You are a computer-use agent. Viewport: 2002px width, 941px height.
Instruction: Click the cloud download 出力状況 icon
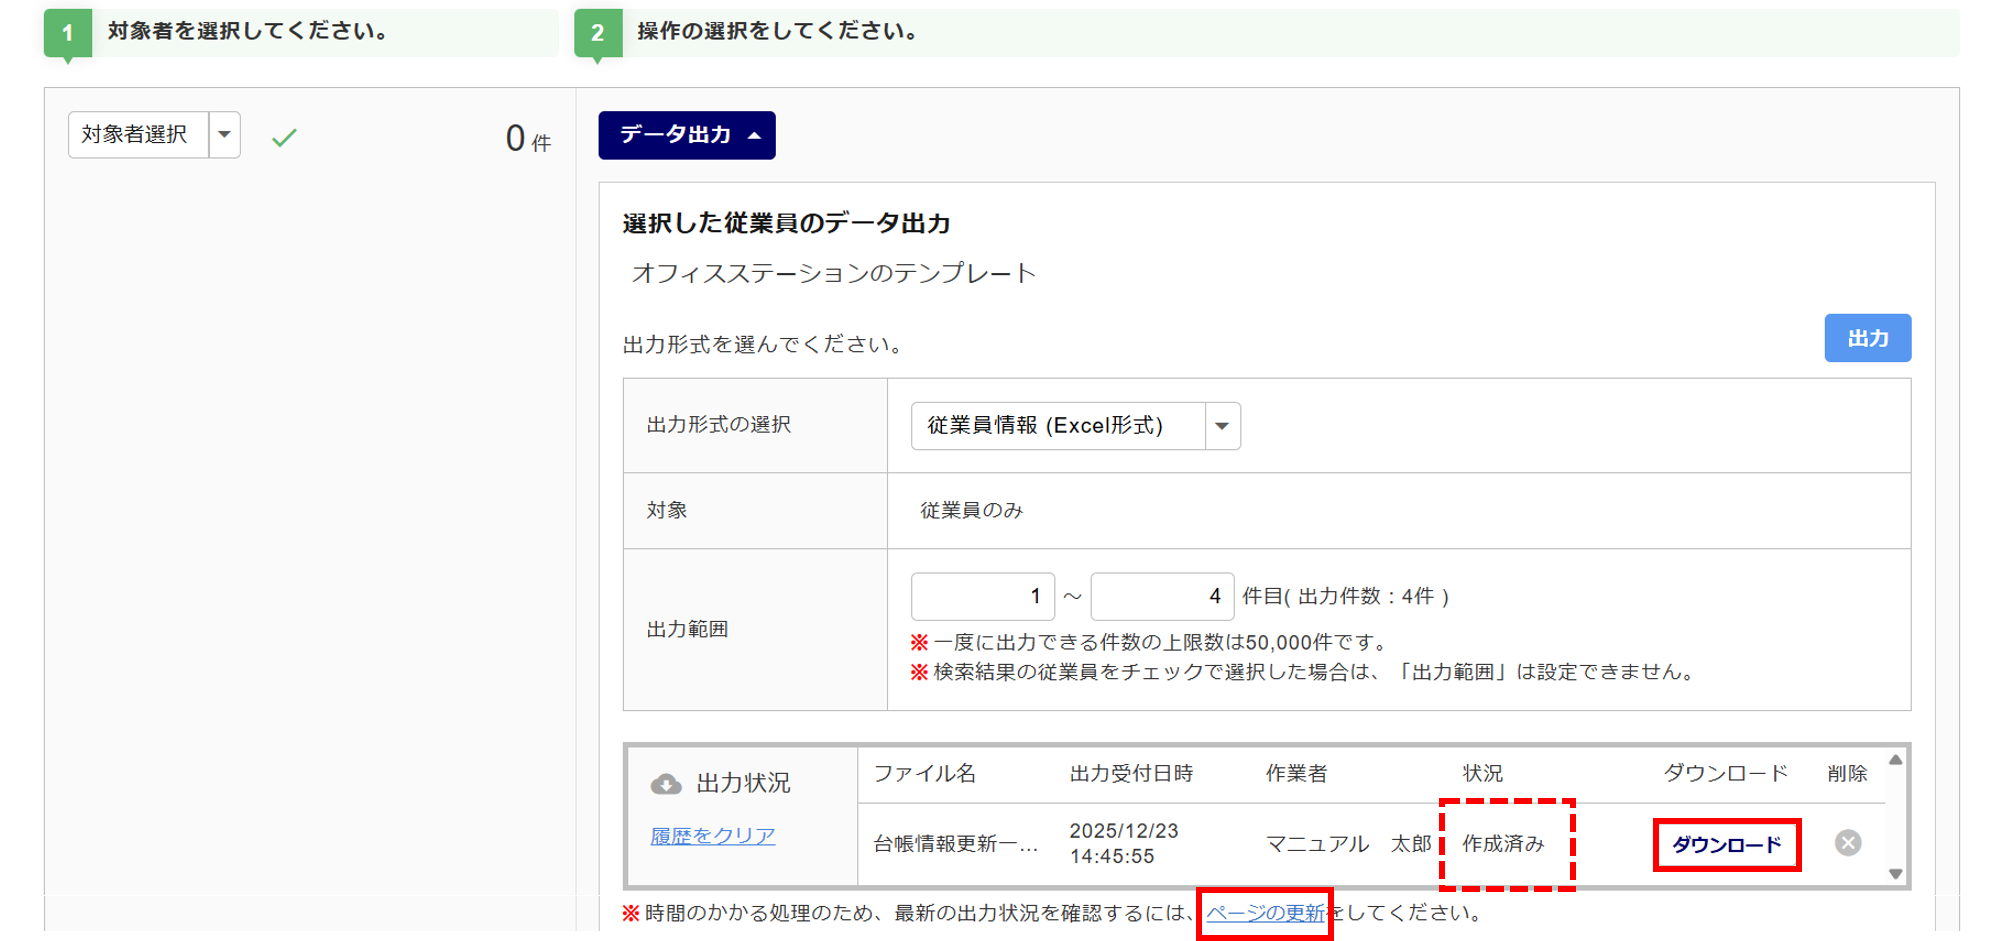(x=666, y=784)
